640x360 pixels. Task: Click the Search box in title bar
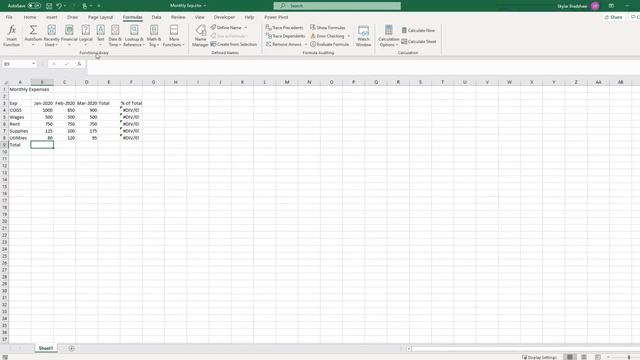(x=337, y=6)
